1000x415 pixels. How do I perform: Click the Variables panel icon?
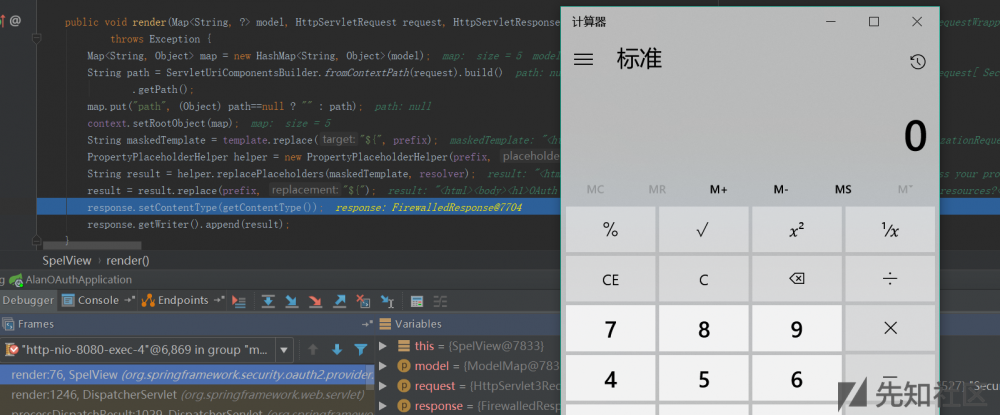tap(385, 324)
